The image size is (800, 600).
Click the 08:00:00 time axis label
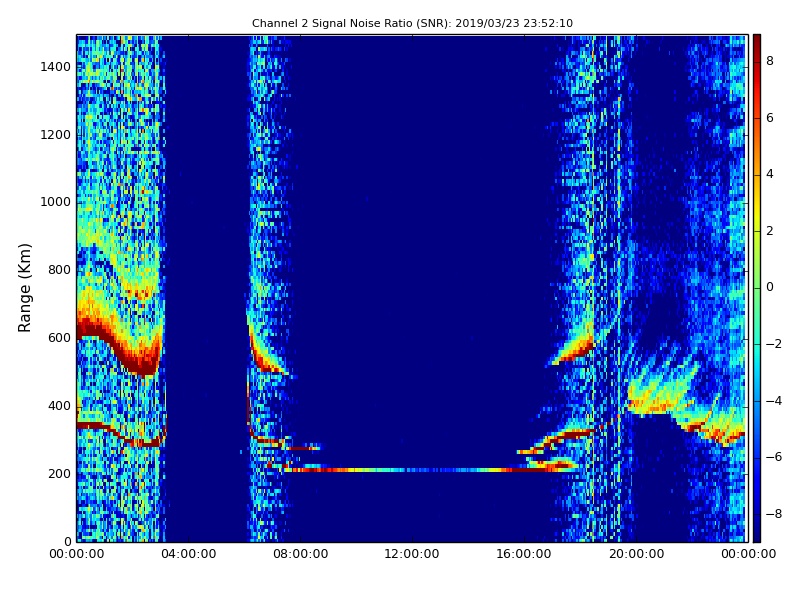click(x=301, y=554)
